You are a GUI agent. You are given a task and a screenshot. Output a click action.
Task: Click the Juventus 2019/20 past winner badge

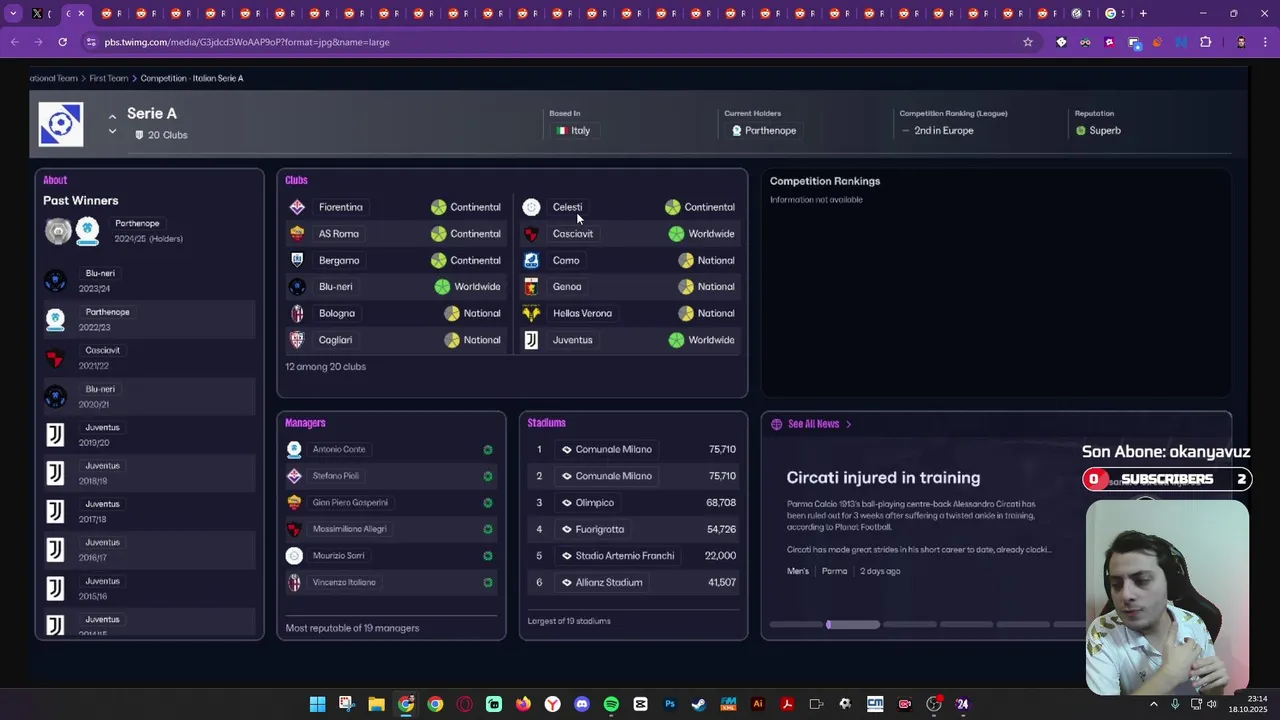tap(56, 435)
